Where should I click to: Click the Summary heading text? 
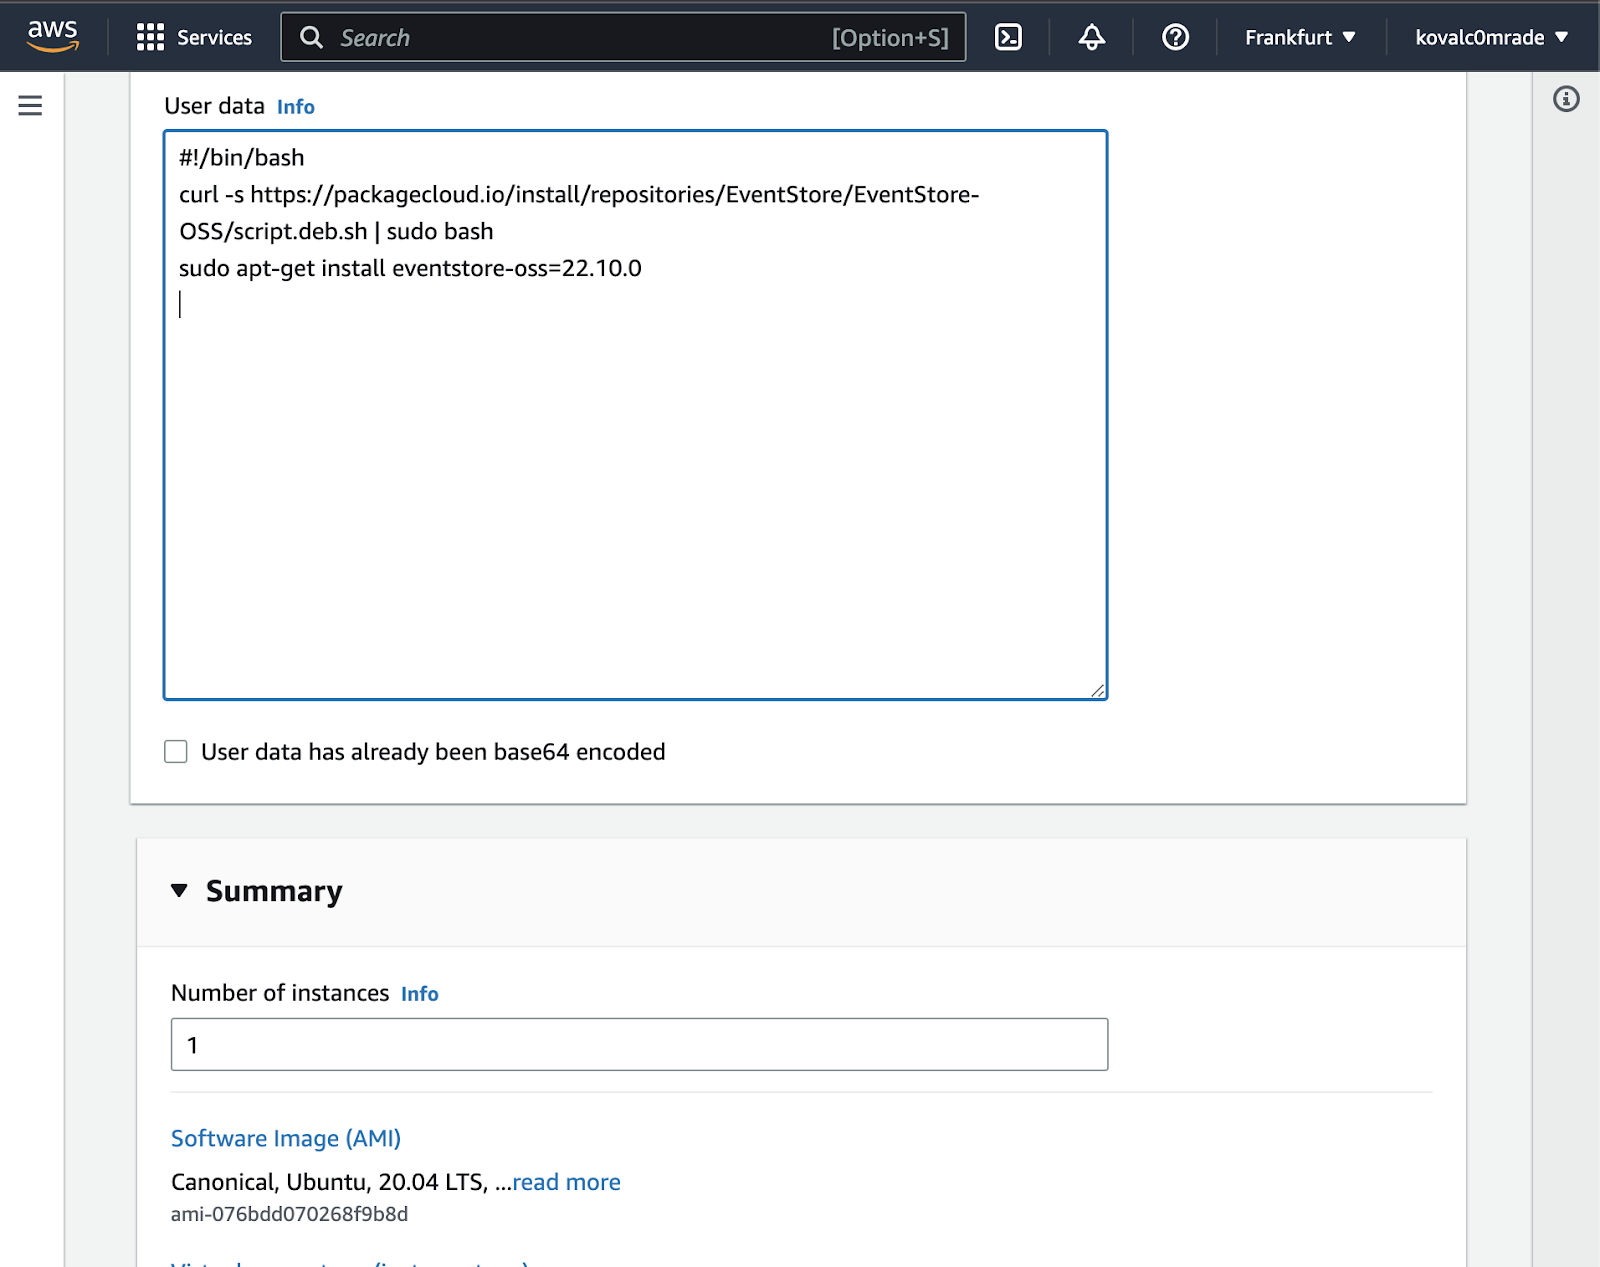pyautogui.click(x=274, y=890)
